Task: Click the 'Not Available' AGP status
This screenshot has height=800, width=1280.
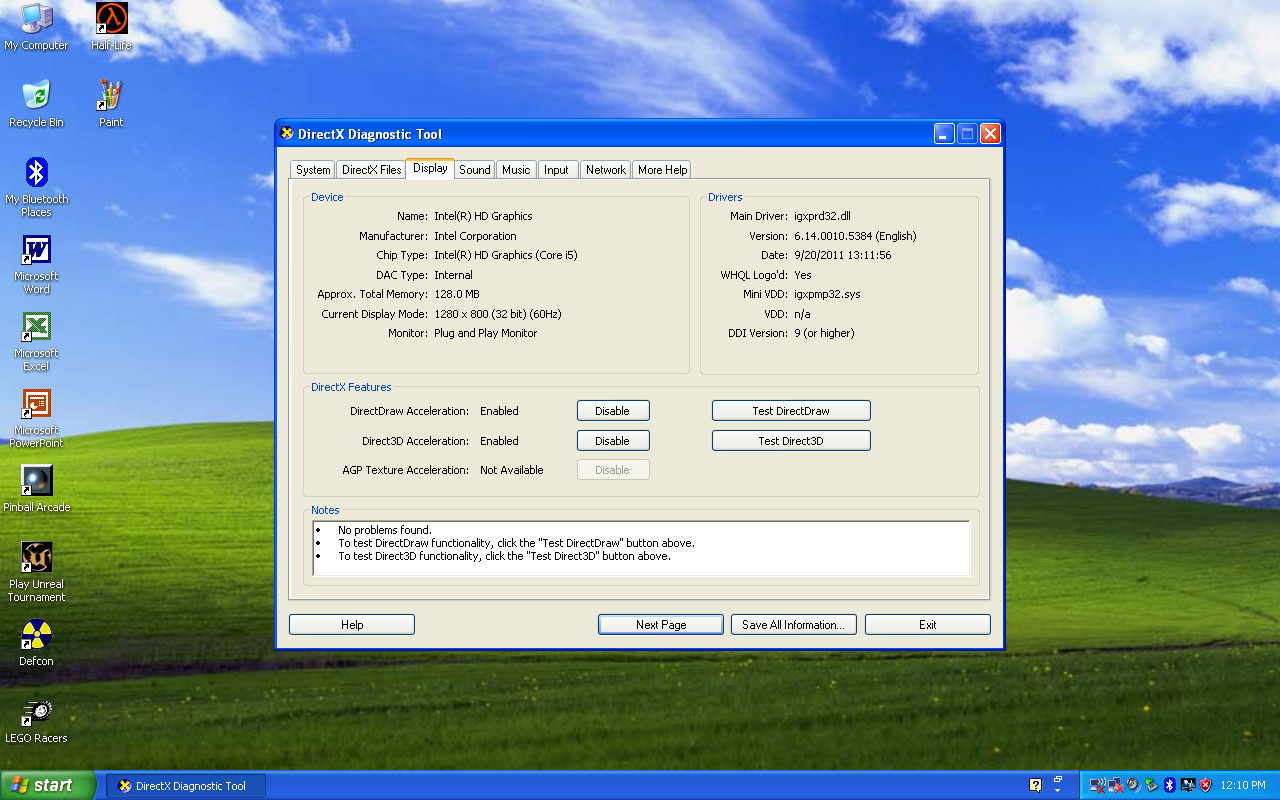Action: click(x=512, y=470)
